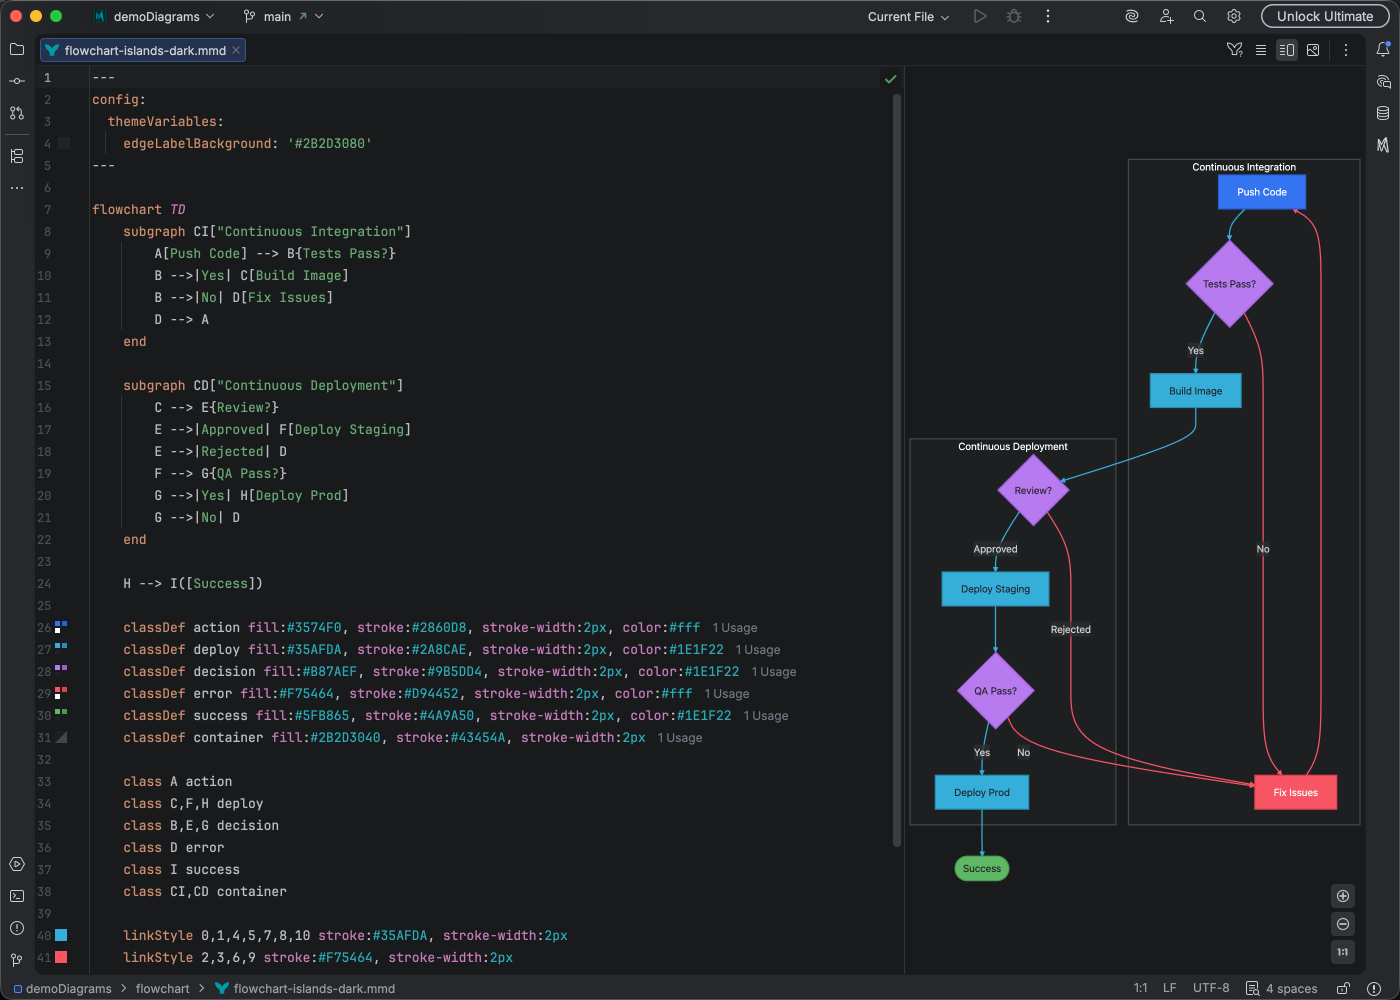The width and height of the screenshot is (1400, 1000).
Task: Open the Mermaid panel on right sidebar
Action: click(1384, 143)
